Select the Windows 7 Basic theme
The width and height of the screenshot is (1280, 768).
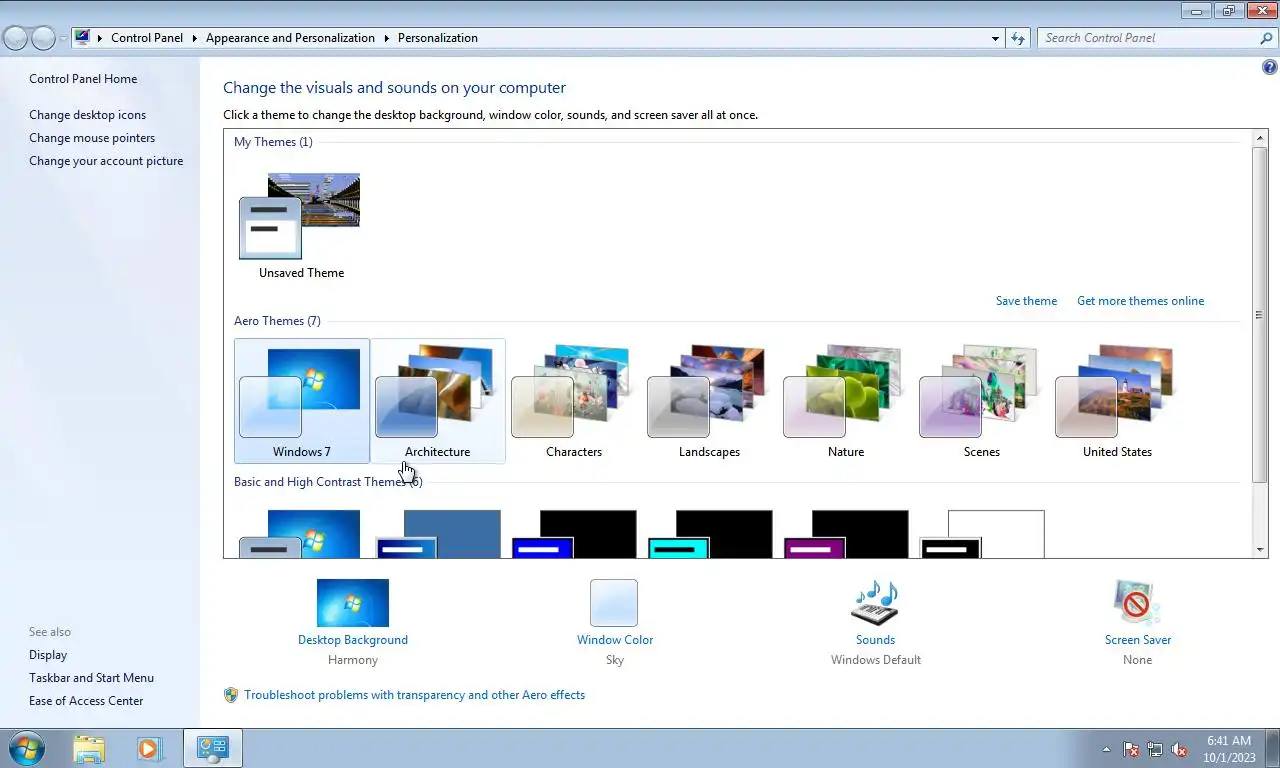(x=301, y=533)
